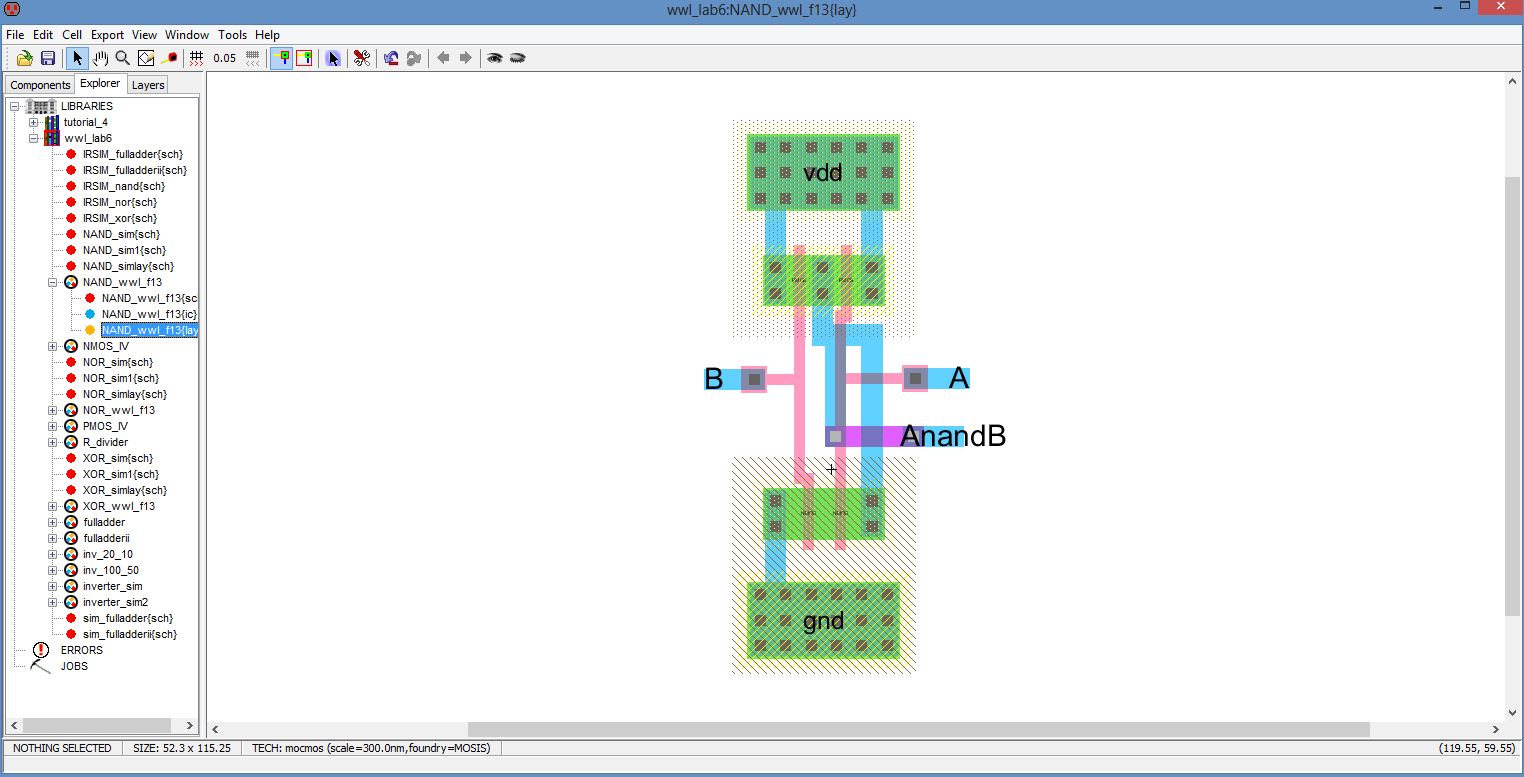Open Preferences with the wrench icon
Screen dimensions: 1524x777
click(361, 58)
